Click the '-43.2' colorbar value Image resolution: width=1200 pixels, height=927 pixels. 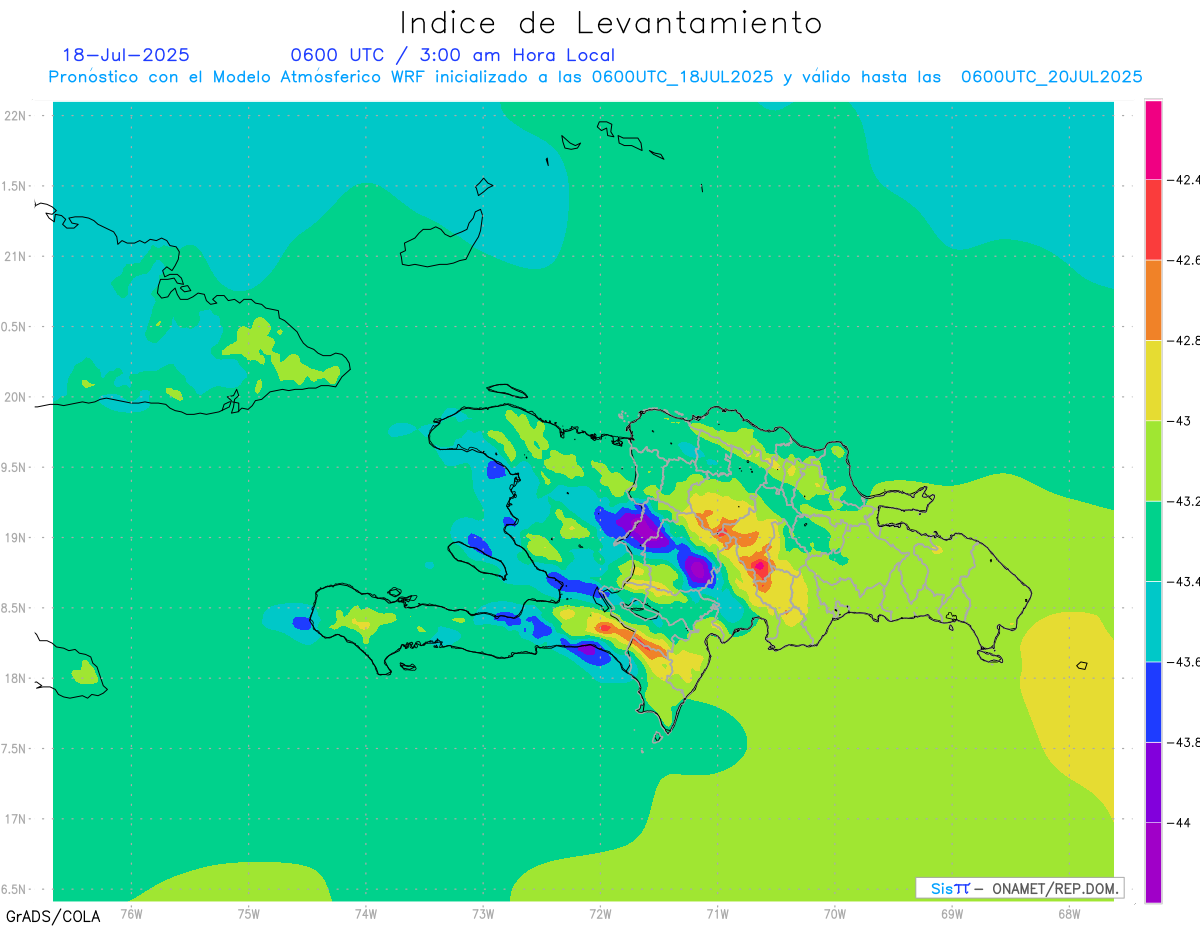[x=1182, y=501]
